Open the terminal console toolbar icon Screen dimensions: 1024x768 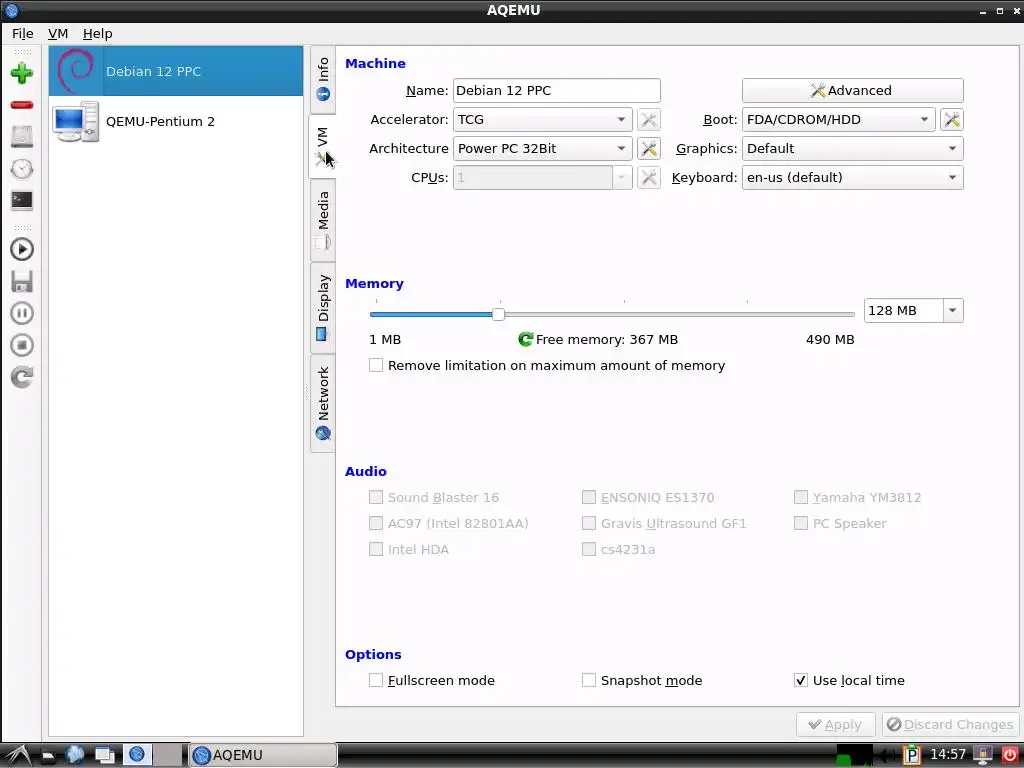22,200
